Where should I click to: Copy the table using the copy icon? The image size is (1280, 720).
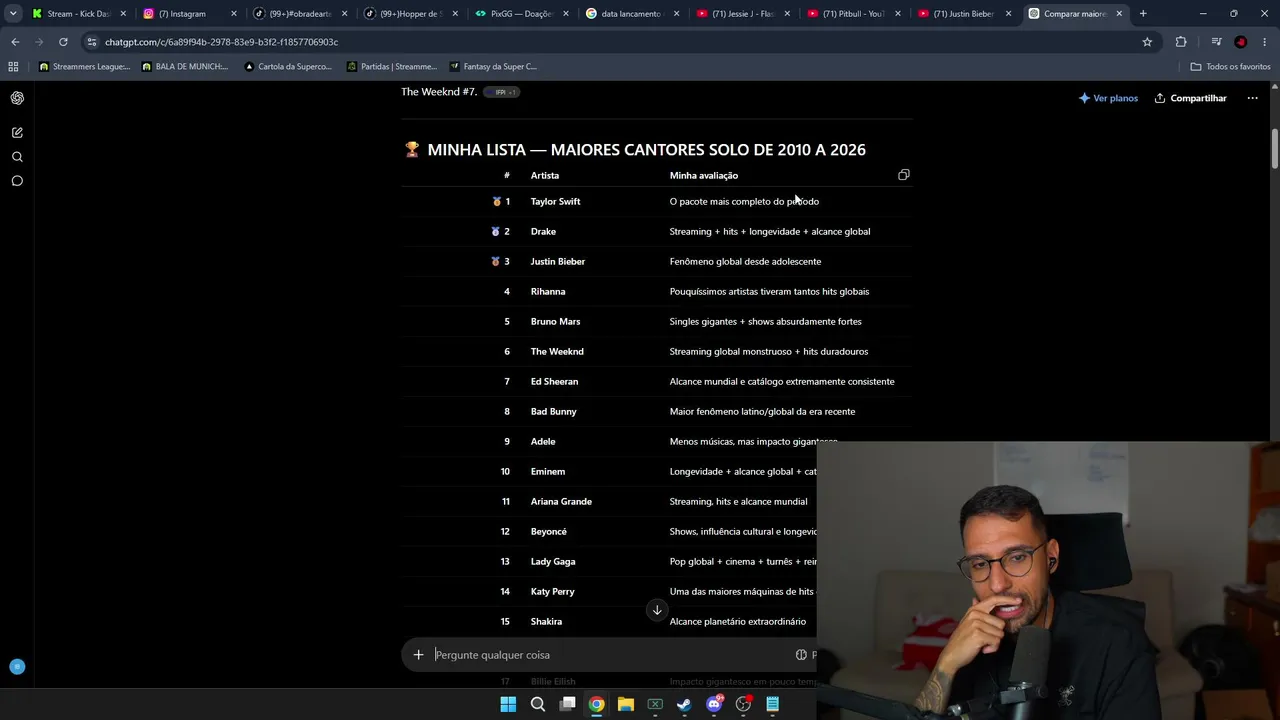(904, 175)
